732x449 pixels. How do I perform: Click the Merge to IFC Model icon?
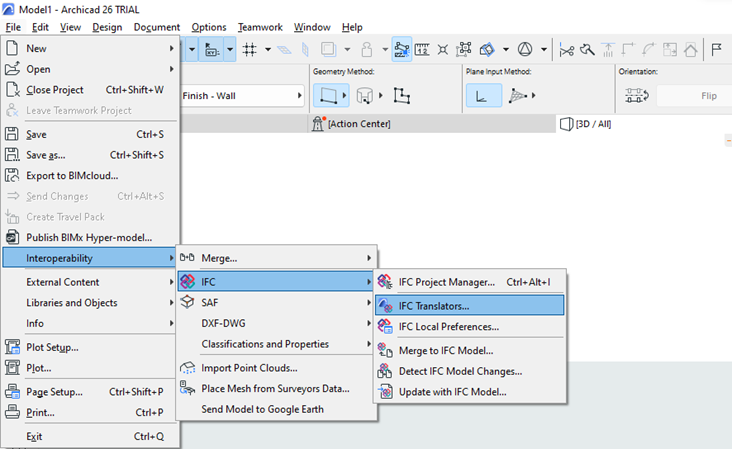pos(385,350)
